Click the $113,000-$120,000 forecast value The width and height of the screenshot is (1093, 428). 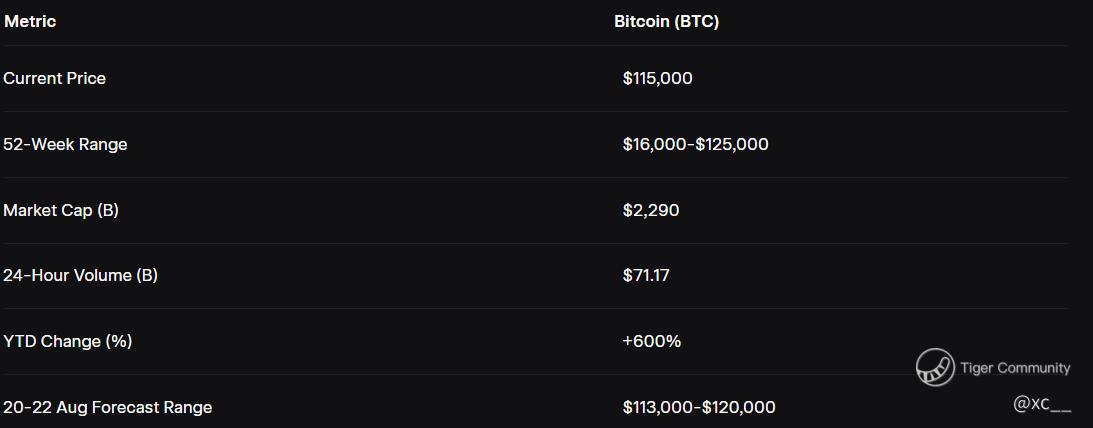[x=698, y=407]
